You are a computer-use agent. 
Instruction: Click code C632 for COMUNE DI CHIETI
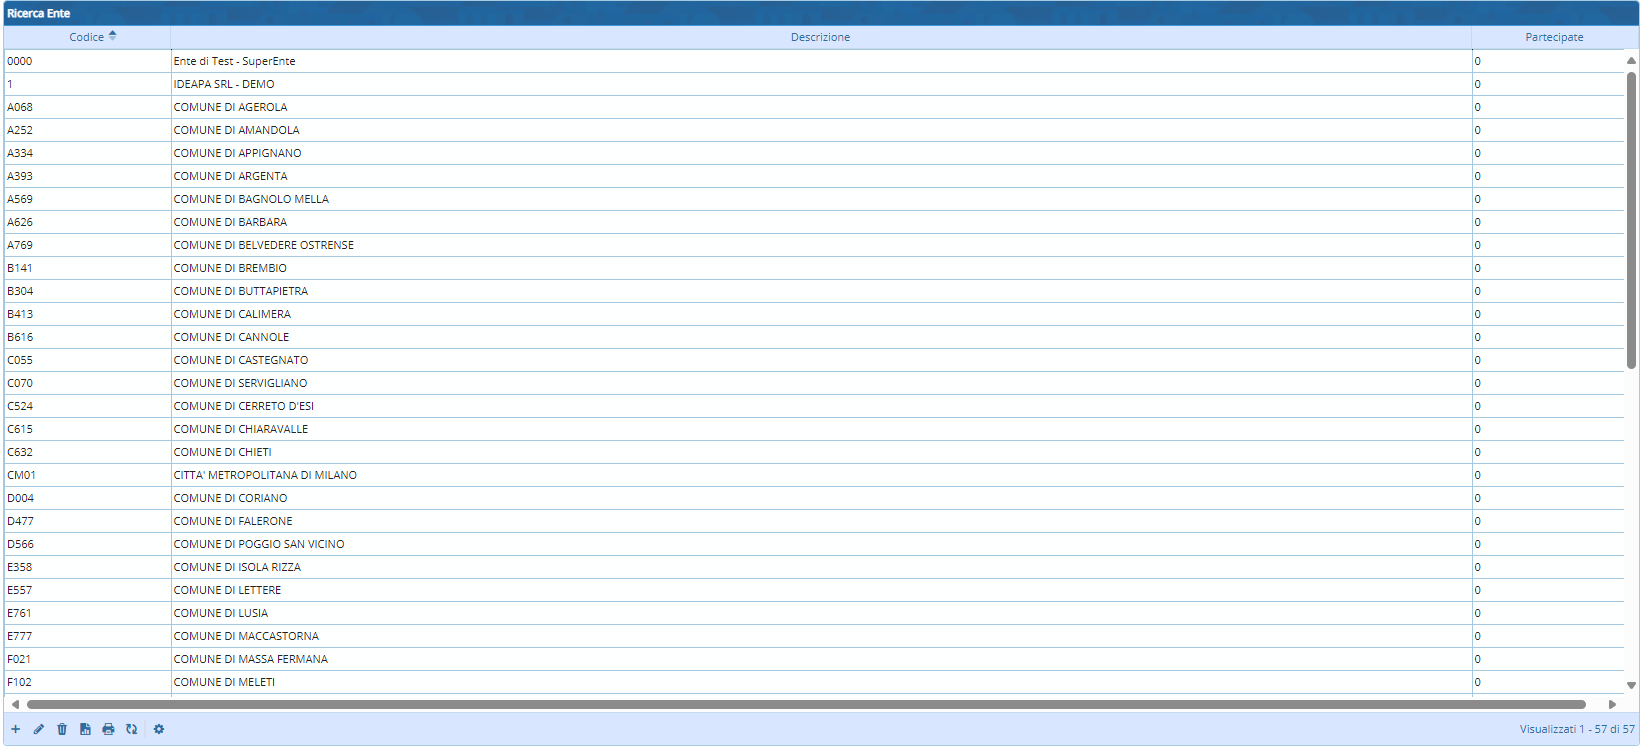click(20, 452)
